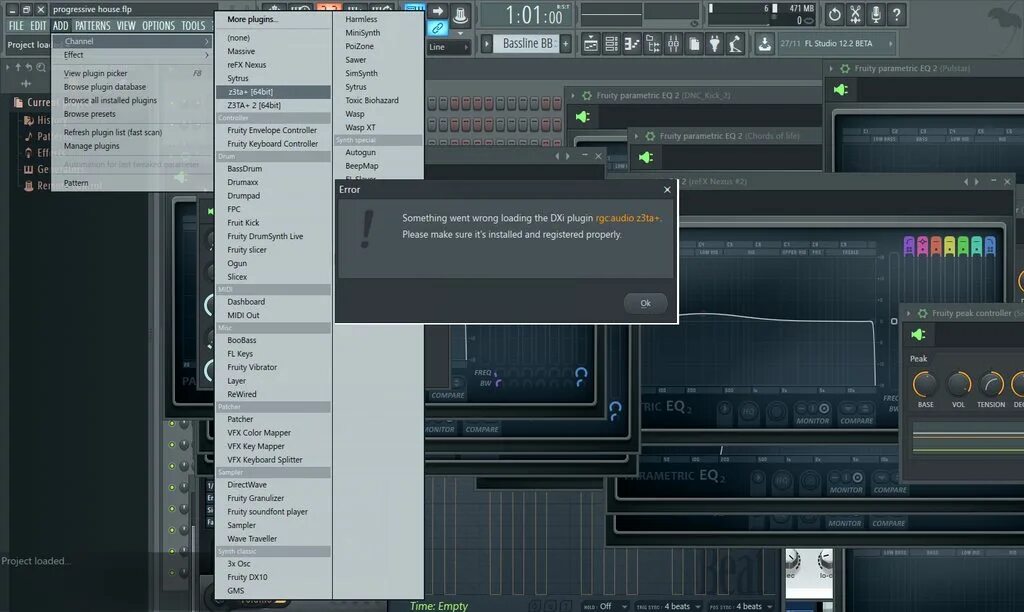
Task: Open the Playlist view icon
Action: [x=590, y=44]
